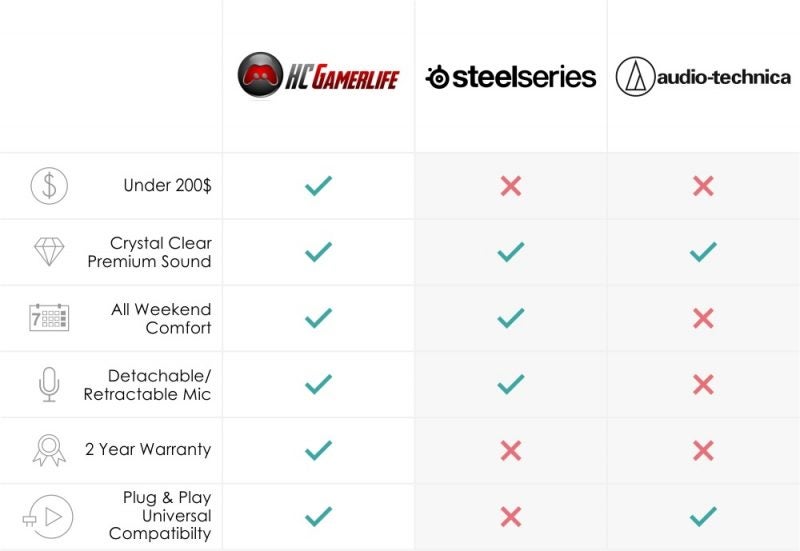The height and width of the screenshot is (551, 800).
Task: Click the Audio-Technica logo
Action: tap(703, 77)
